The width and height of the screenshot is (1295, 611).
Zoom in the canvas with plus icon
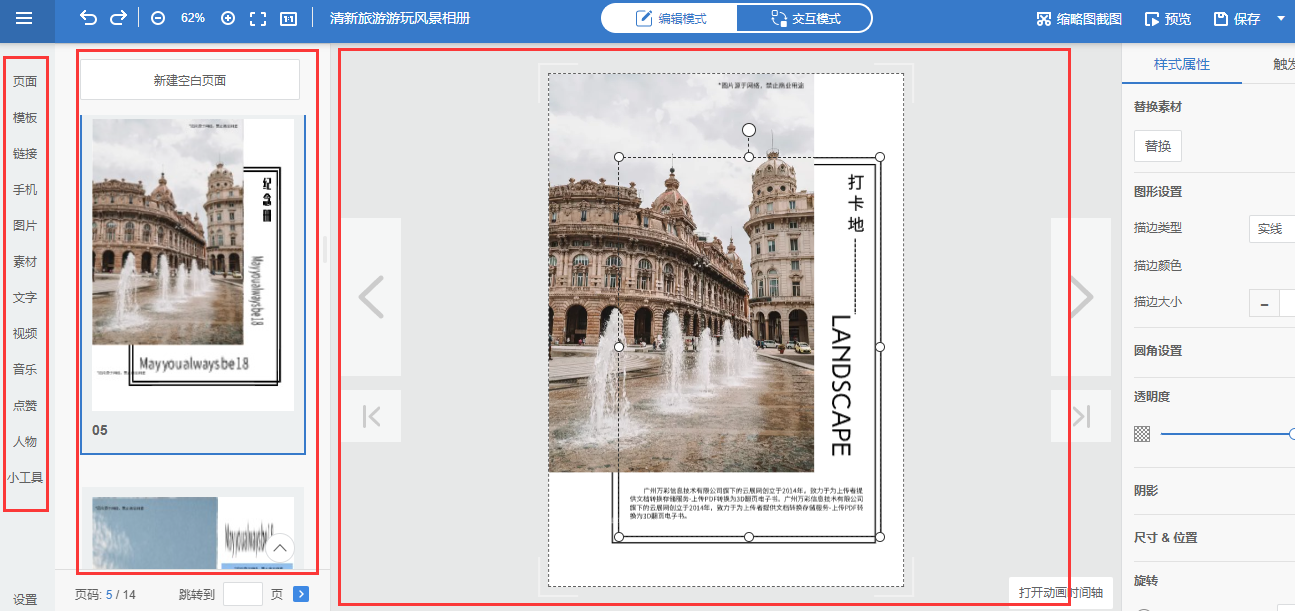tap(227, 18)
